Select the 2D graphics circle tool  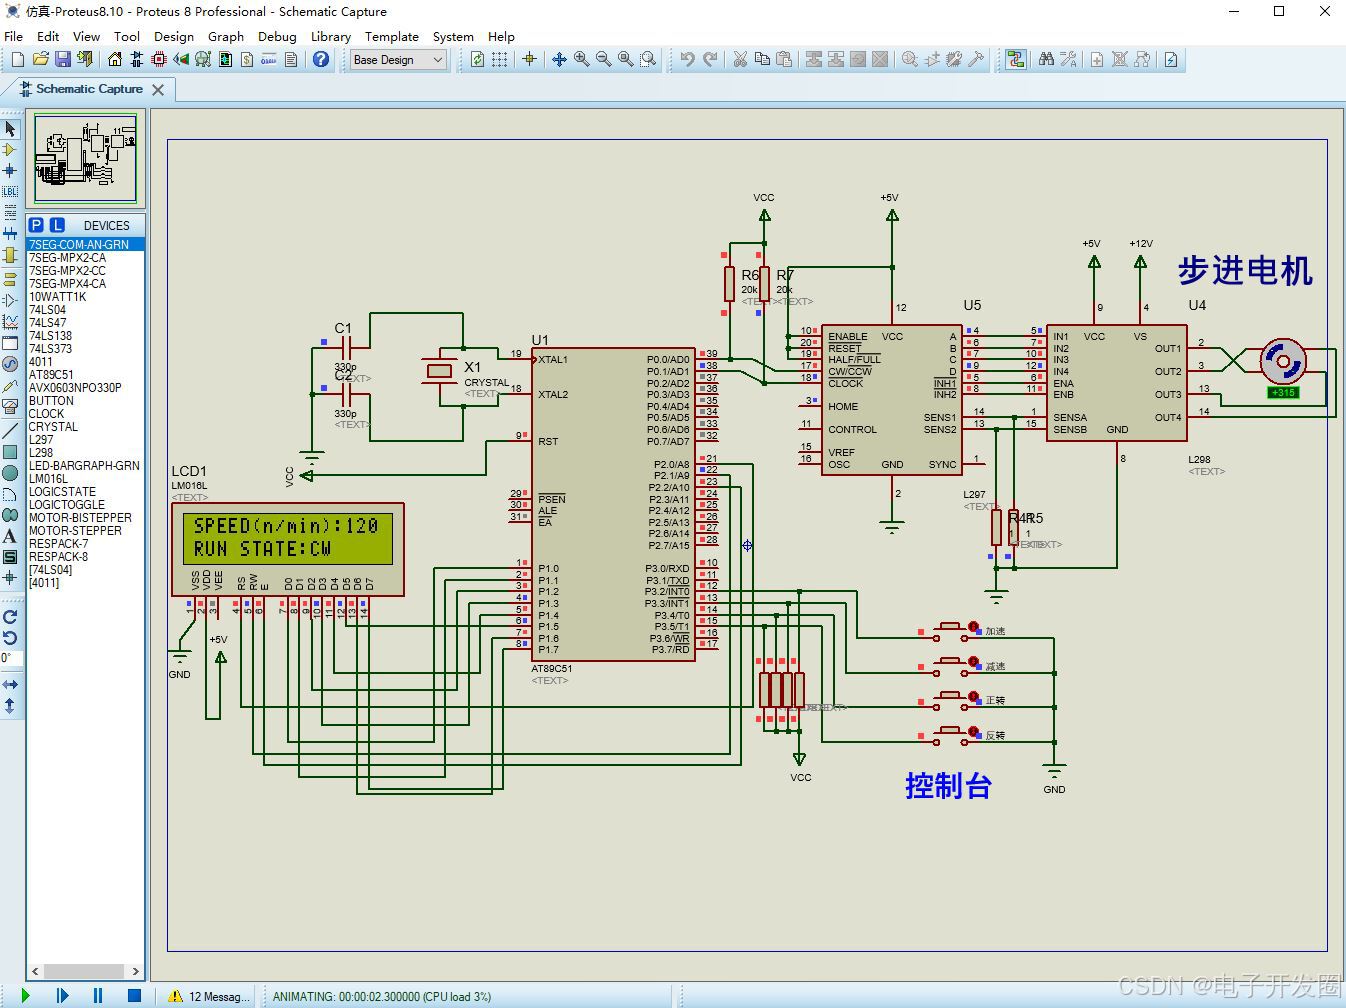pyautogui.click(x=10, y=473)
